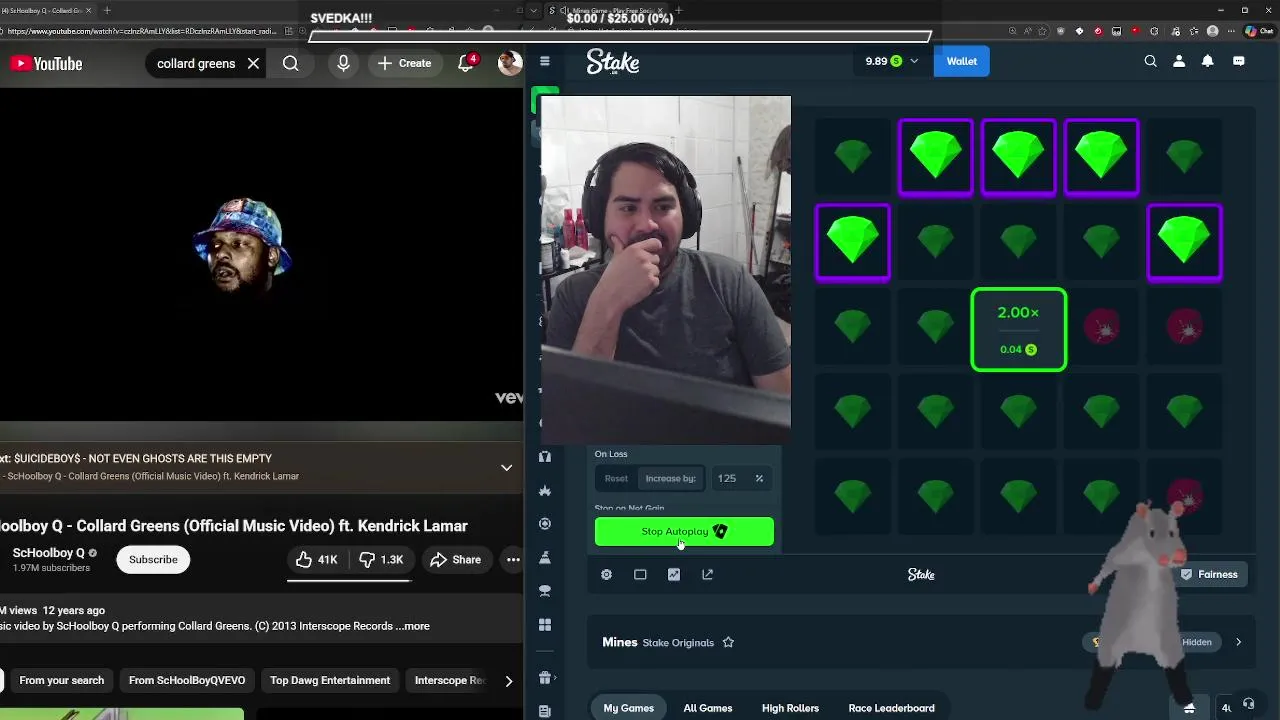
Task: Deselect the highlighted gem in top row, middle column
Action: pyautogui.click(x=1018, y=157)
